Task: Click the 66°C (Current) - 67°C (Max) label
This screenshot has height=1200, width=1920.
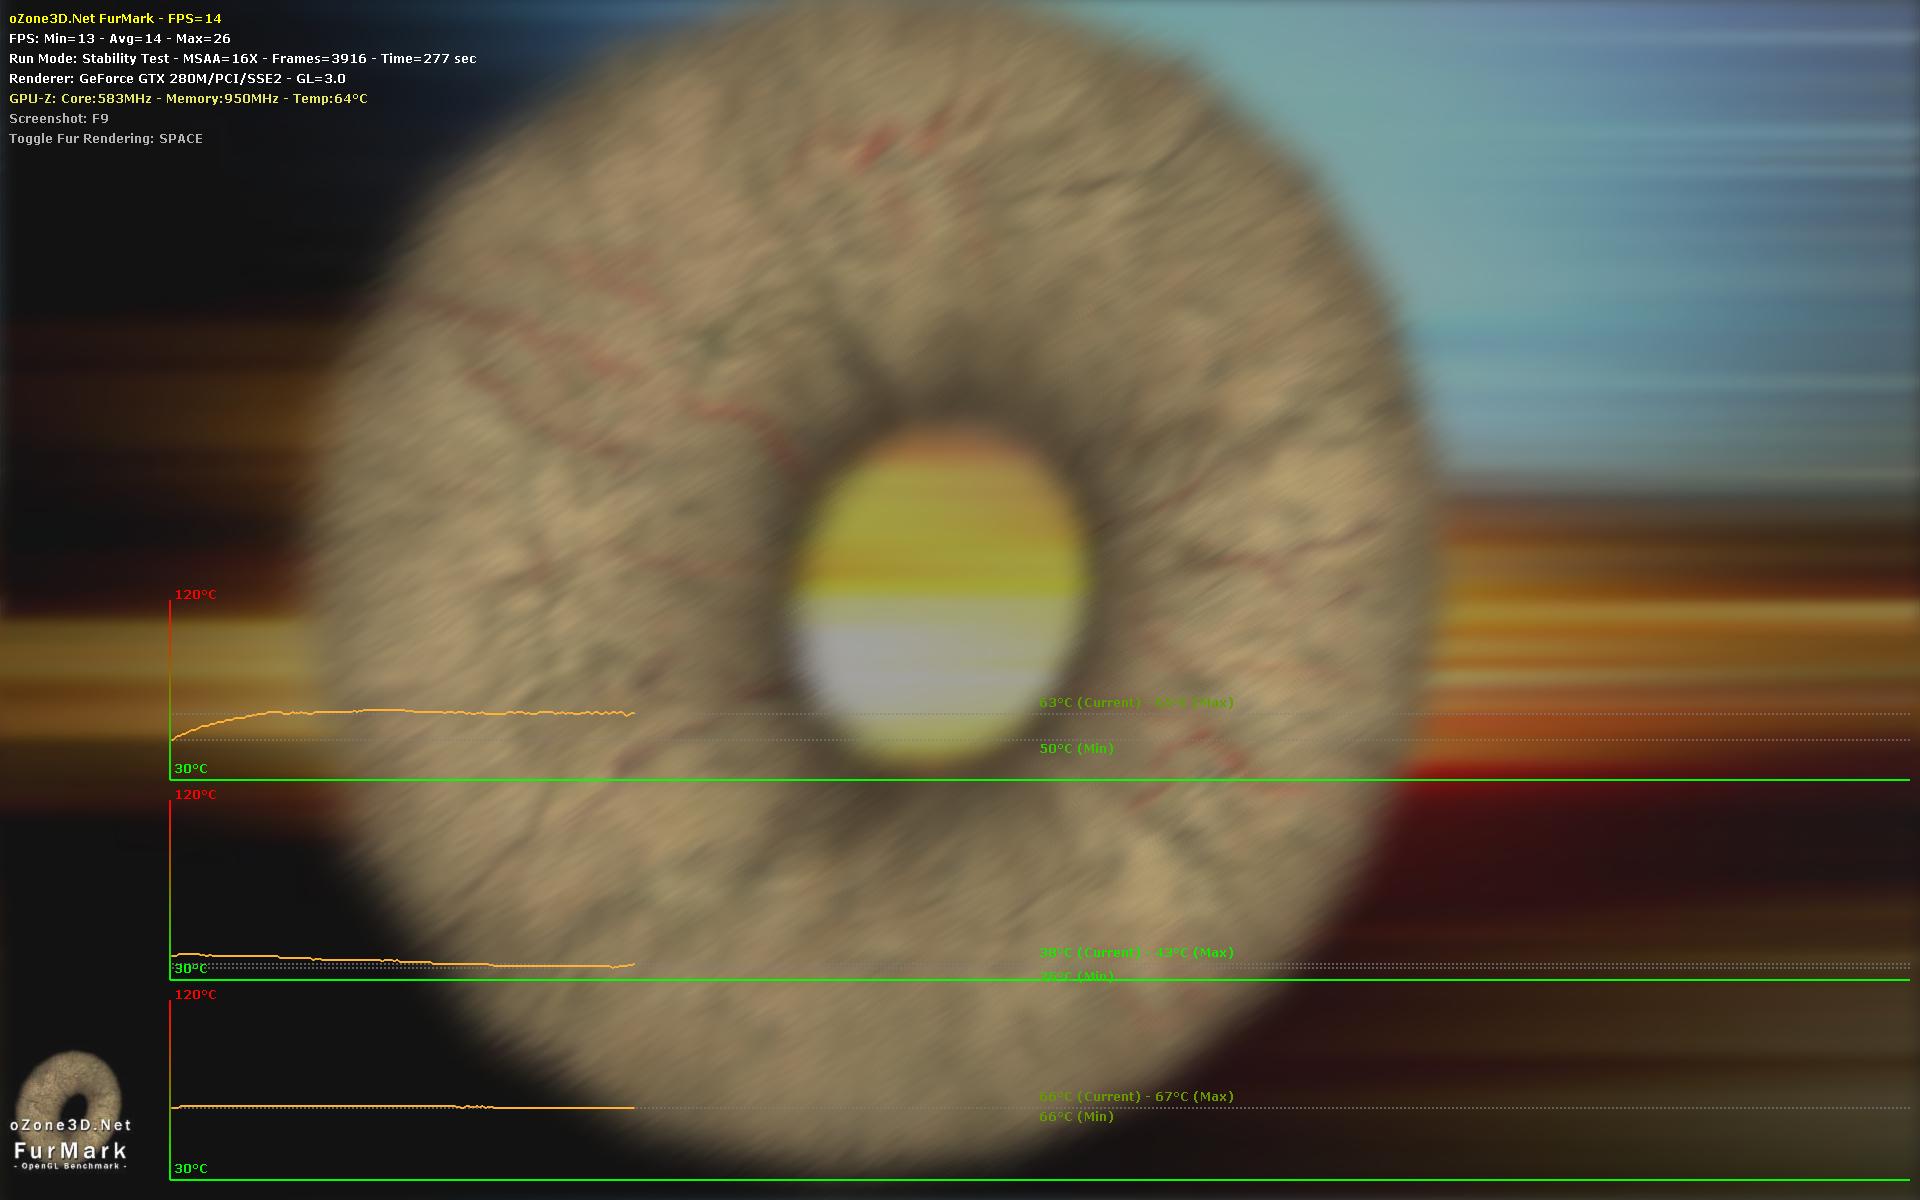Action: point(1136,1096)
